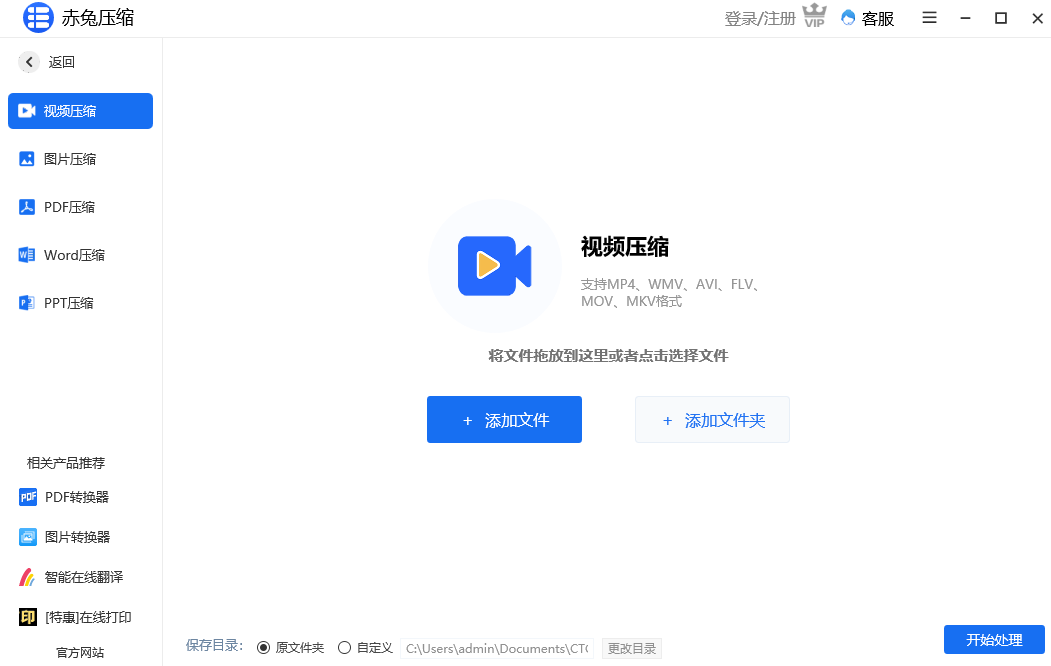Click the VIP crown icon
Image resolution: width=1051 pixels, height=666 pixels.
tap(814, 15)
